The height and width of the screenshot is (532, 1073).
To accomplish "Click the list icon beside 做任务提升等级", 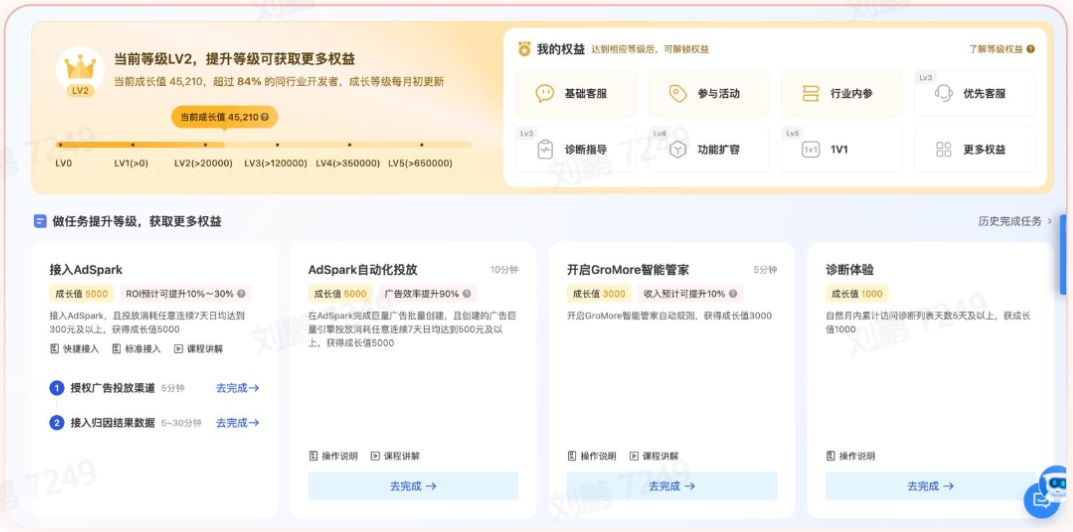I will pos(40,221).
